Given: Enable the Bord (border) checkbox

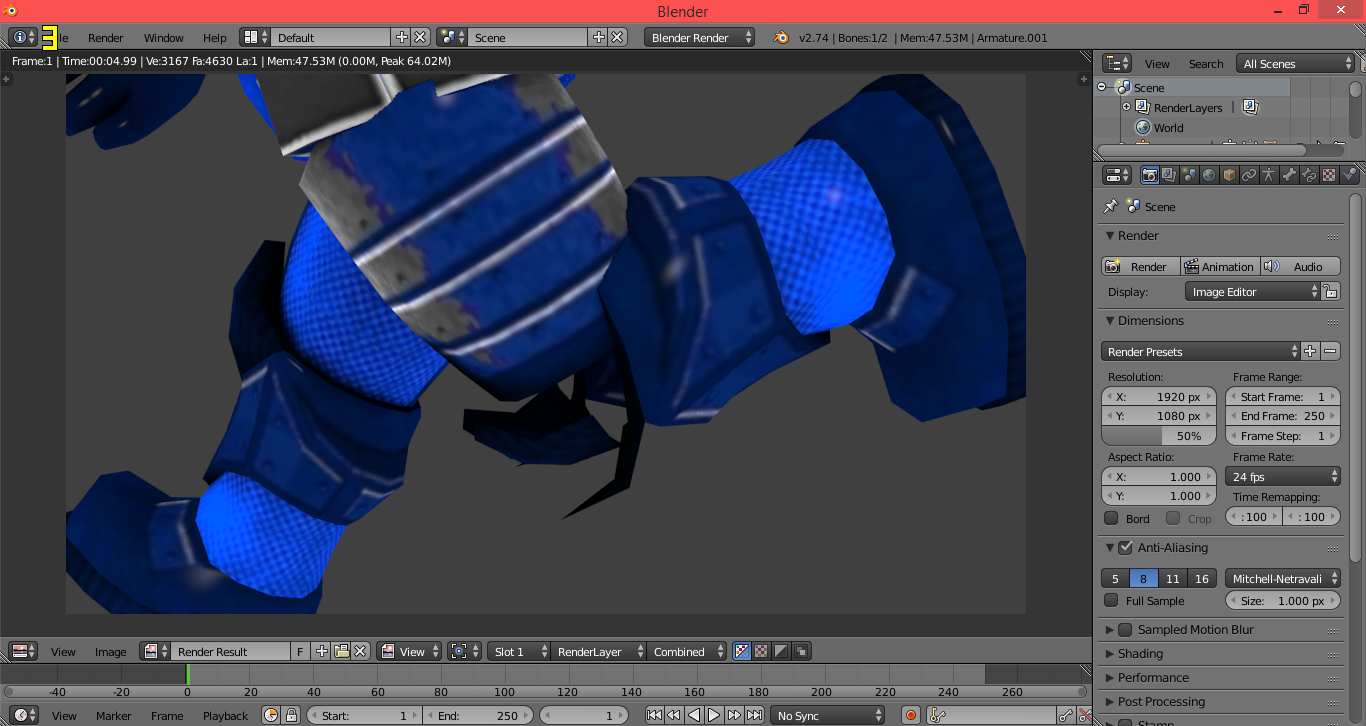Looking at the screenshot, I should pos(1111,518).
